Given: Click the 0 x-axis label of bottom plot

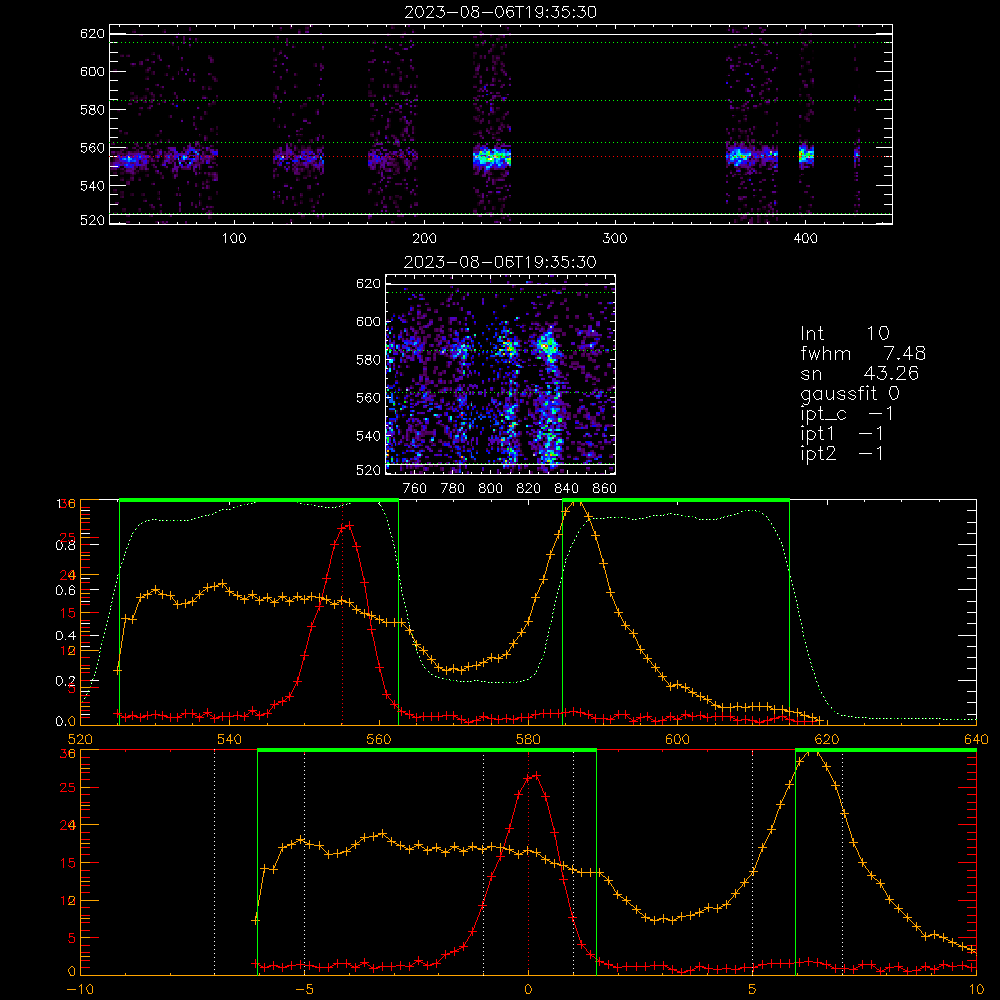Looking at the screenshot, I should tap(528, 990).
